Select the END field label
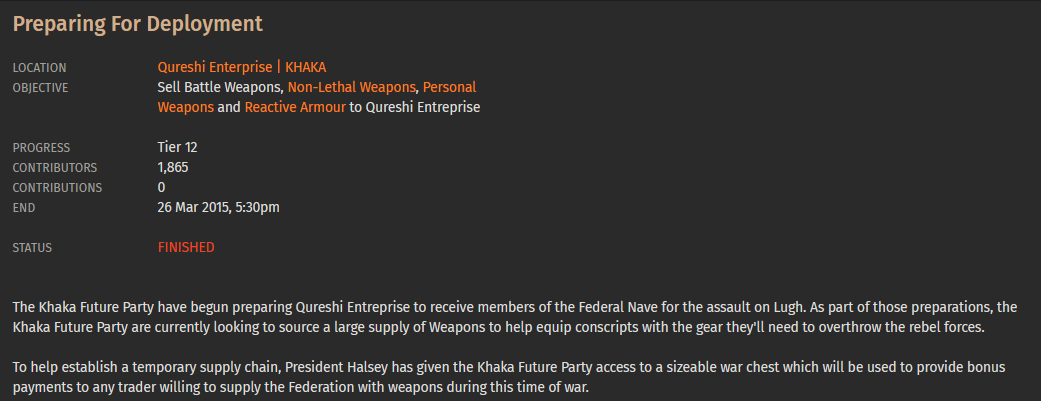Image resolution: width=1041 pixels, height=401 pixels. coord(24,207)
